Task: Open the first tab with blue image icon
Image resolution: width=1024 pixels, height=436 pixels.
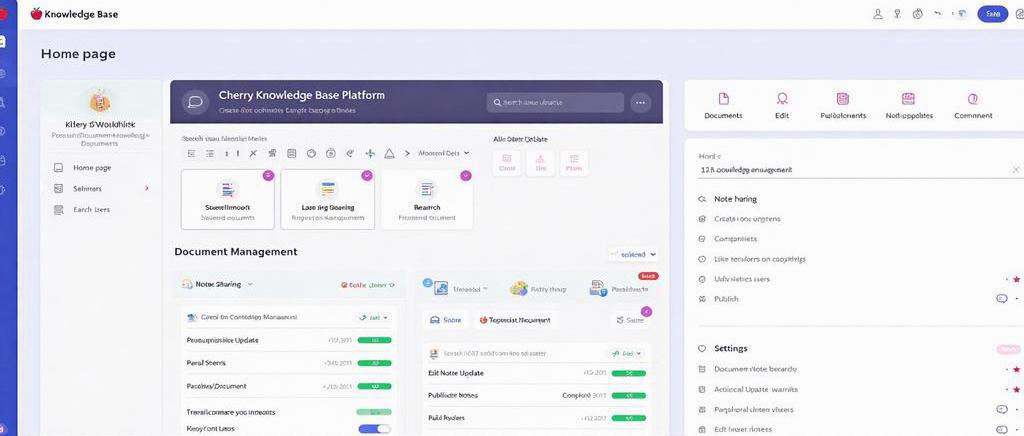Action: click(460, 288)
